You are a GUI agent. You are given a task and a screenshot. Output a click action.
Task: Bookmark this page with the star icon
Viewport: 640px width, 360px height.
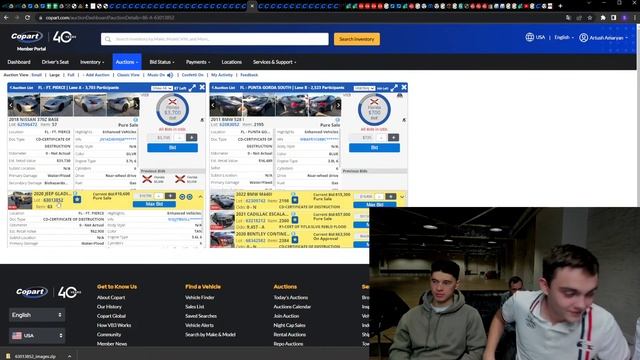pyautogui.click(x=590, y=18)
